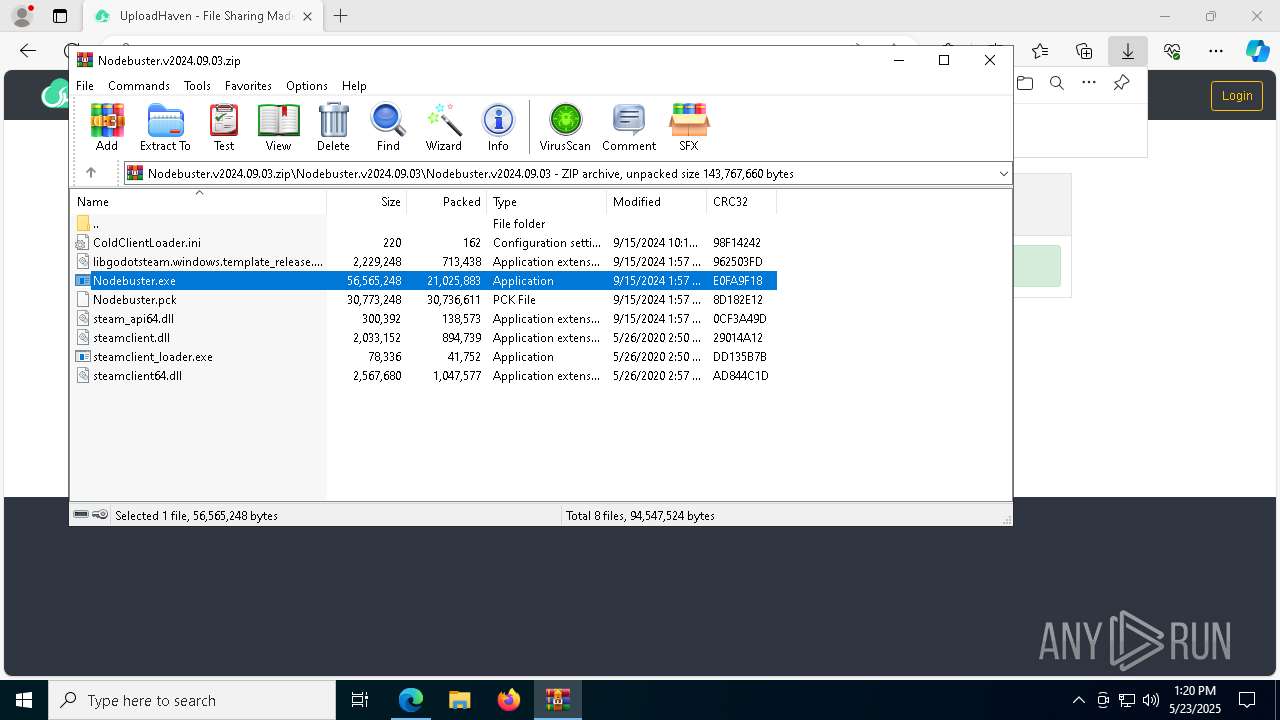Close the UploadHaven tab
Image resolution: width=1280 pixels, height=720 pixels.
click(x=307, y=16)
